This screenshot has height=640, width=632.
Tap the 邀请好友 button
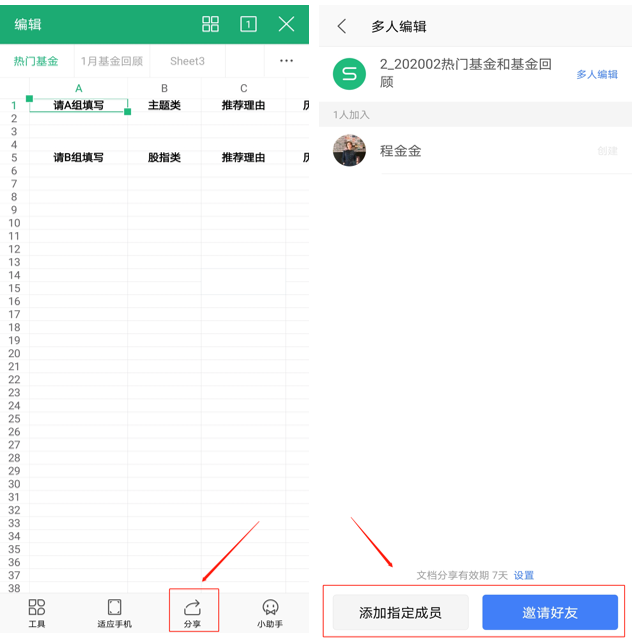[550, 612]
